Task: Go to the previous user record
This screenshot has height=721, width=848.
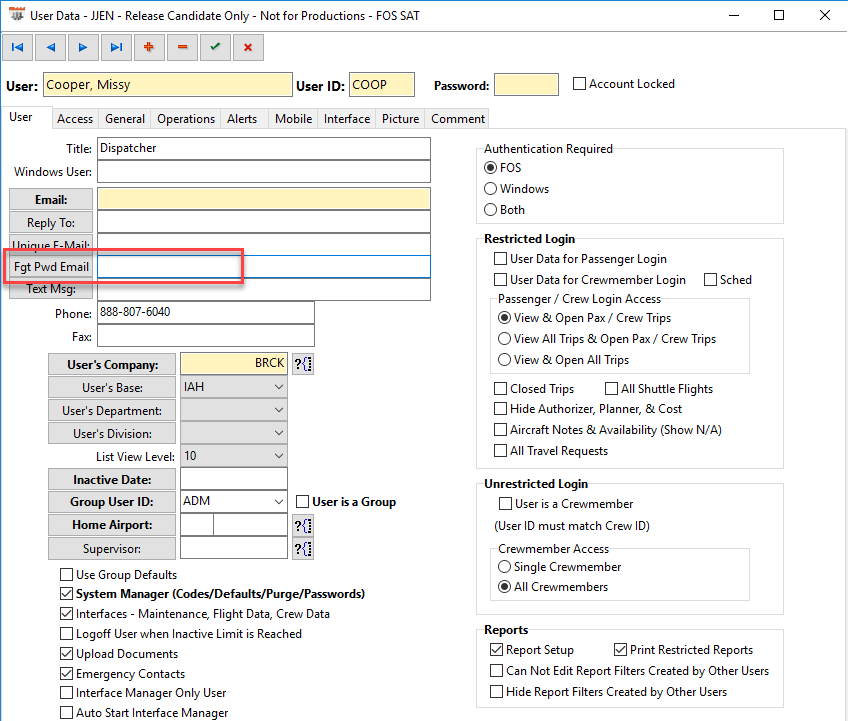Action: click(x=50, y=48)
